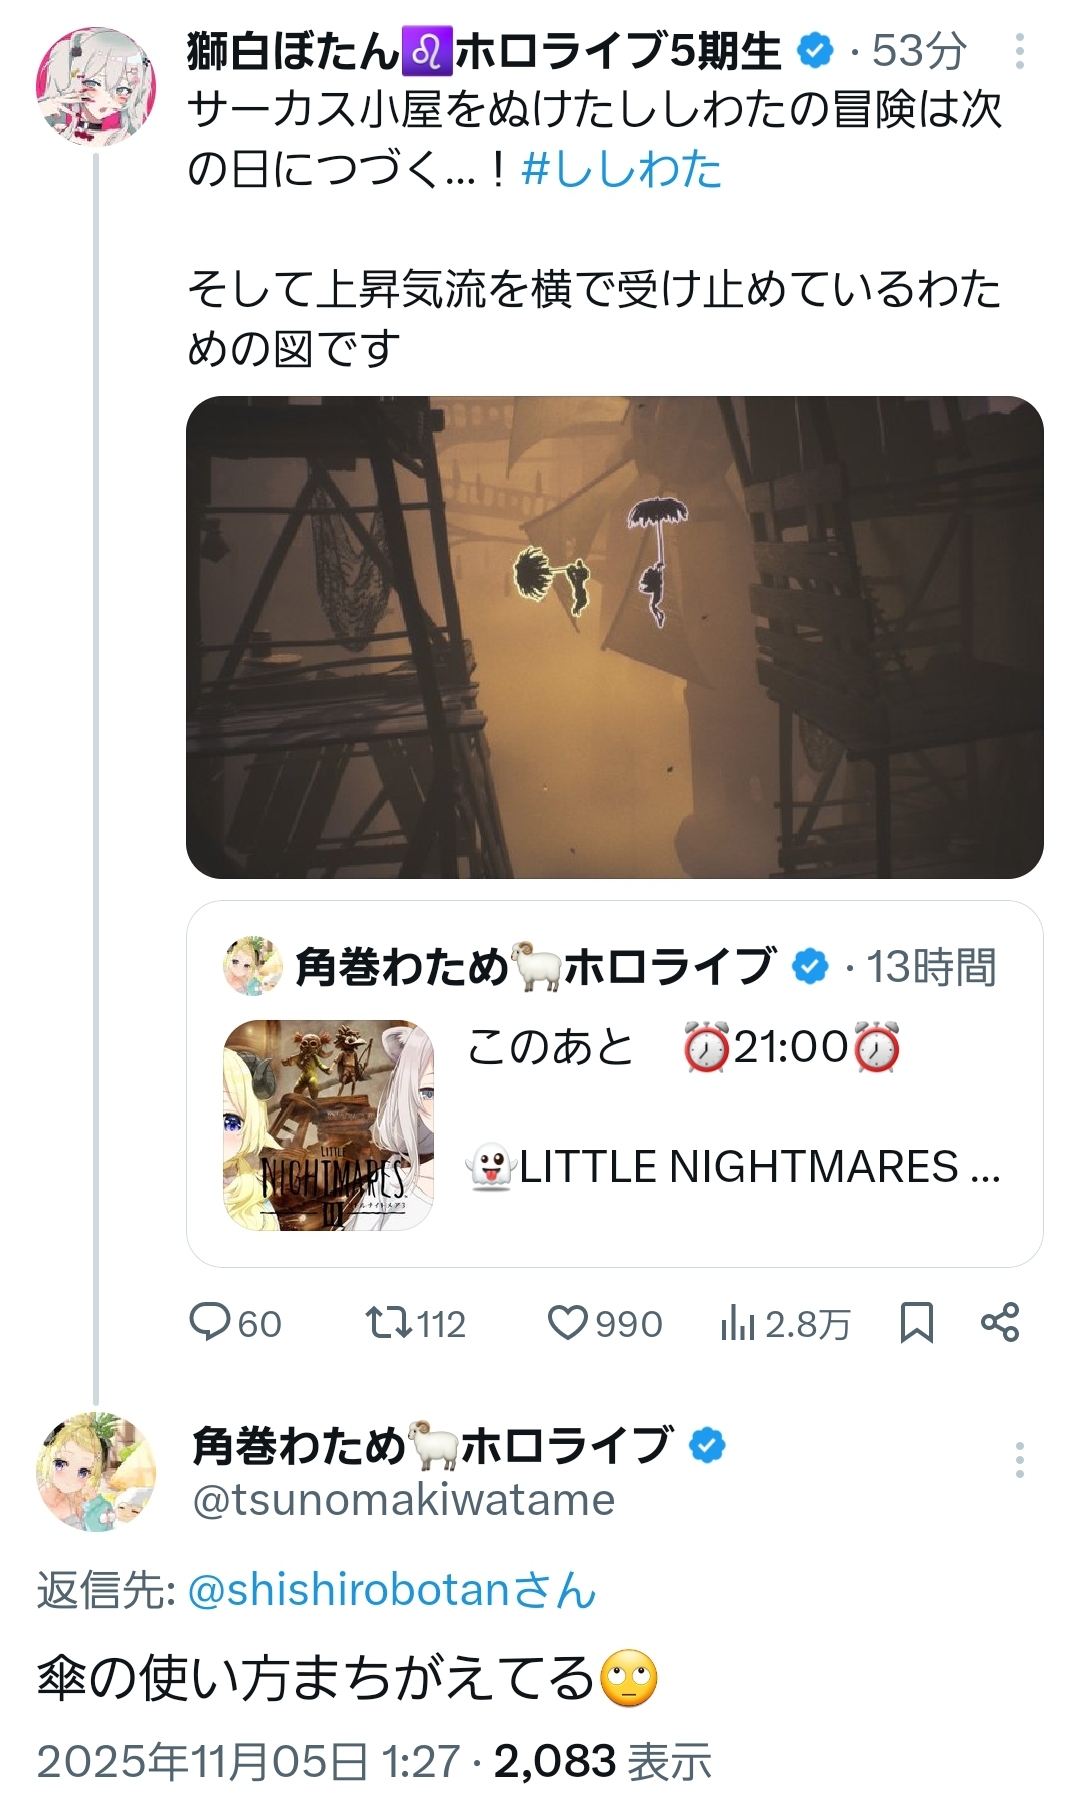Open more options on Botan's tweet
The image size is (1080, 1820).
click(x=1019, y=51)
